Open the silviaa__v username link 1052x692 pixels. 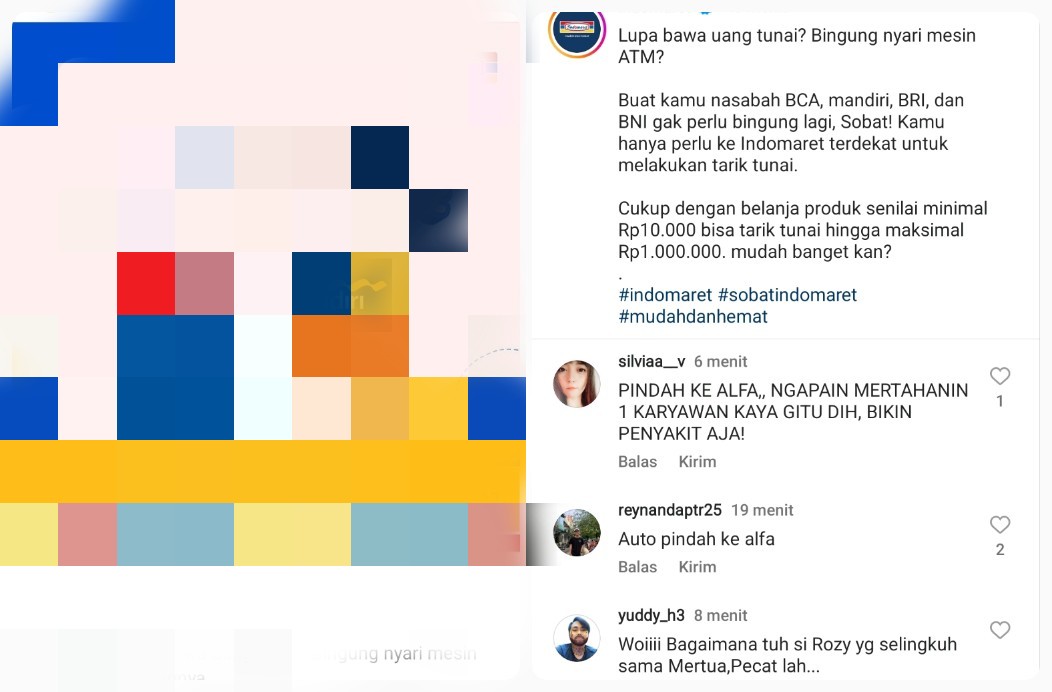pyautogui.click(x=651, y=361)
